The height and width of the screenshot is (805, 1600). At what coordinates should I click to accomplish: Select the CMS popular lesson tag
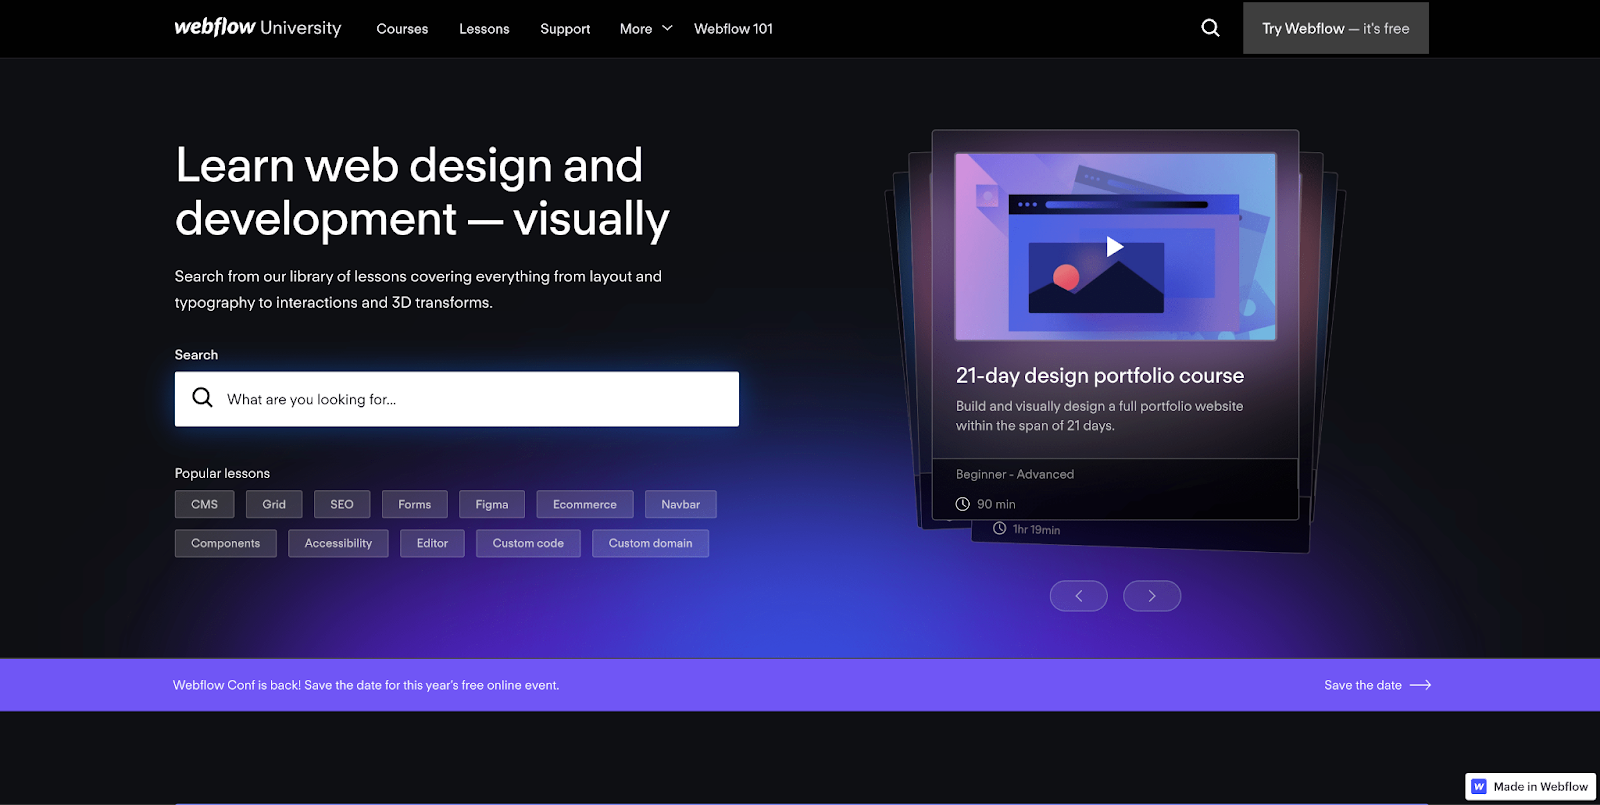coord(204,504)
